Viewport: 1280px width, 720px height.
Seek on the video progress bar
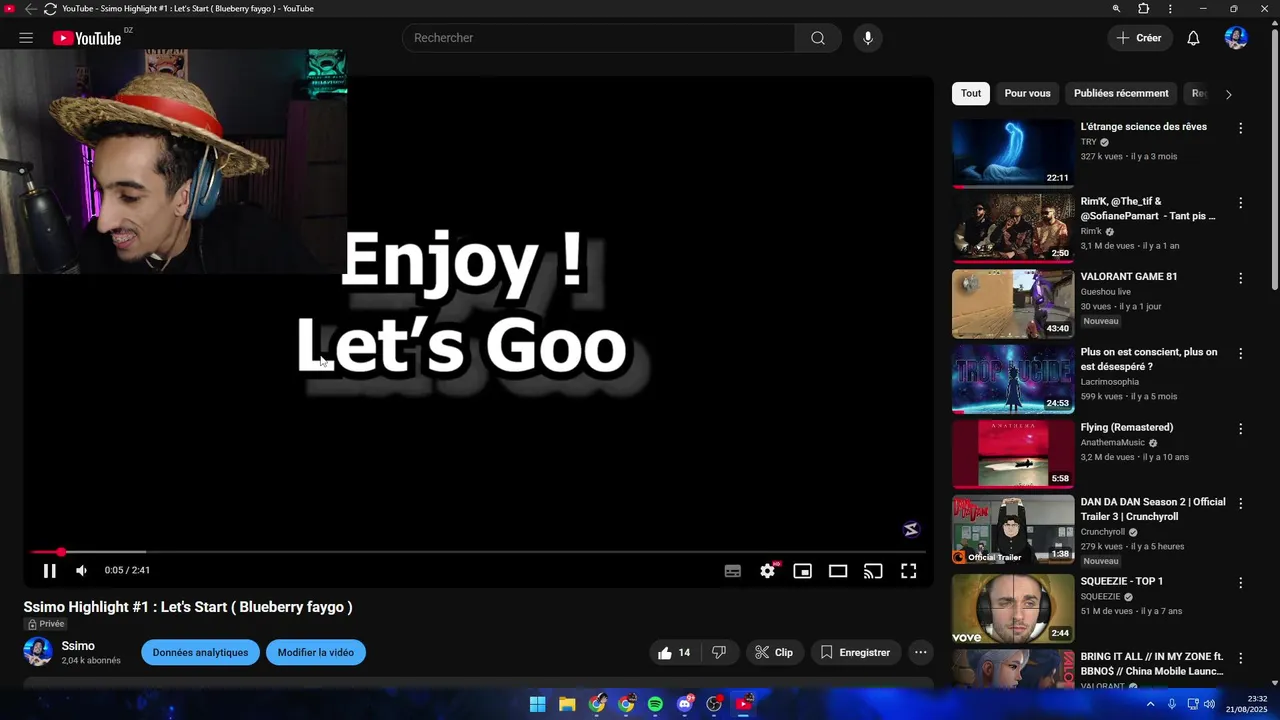pyautogui.click(x=478, y=552)
